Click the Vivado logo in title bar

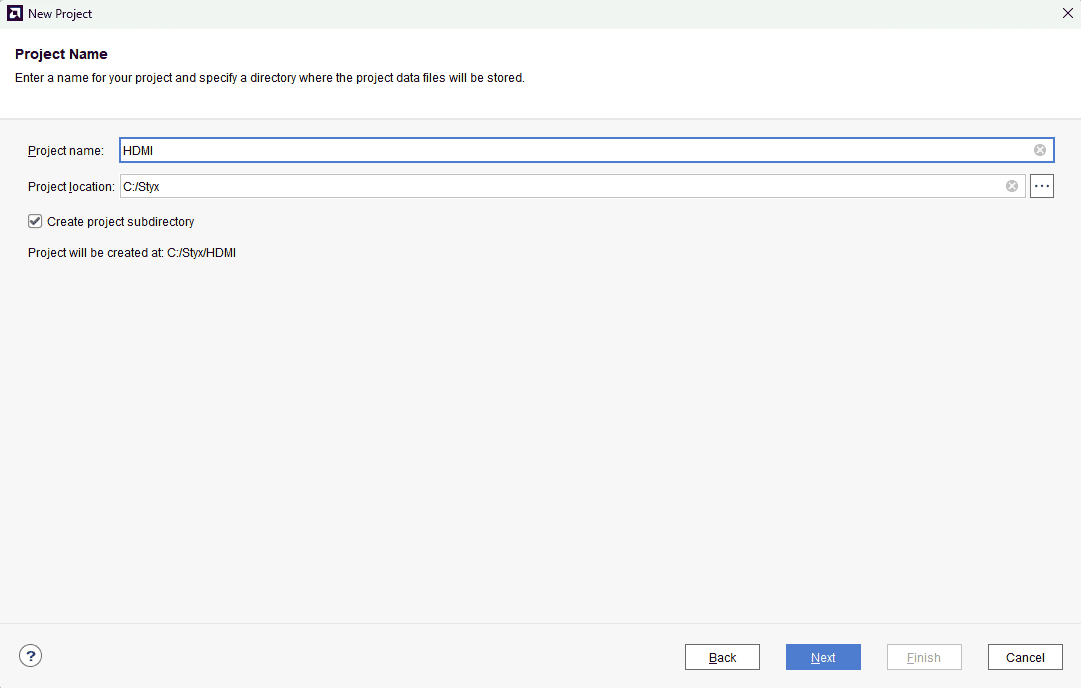tap(15, 14)
